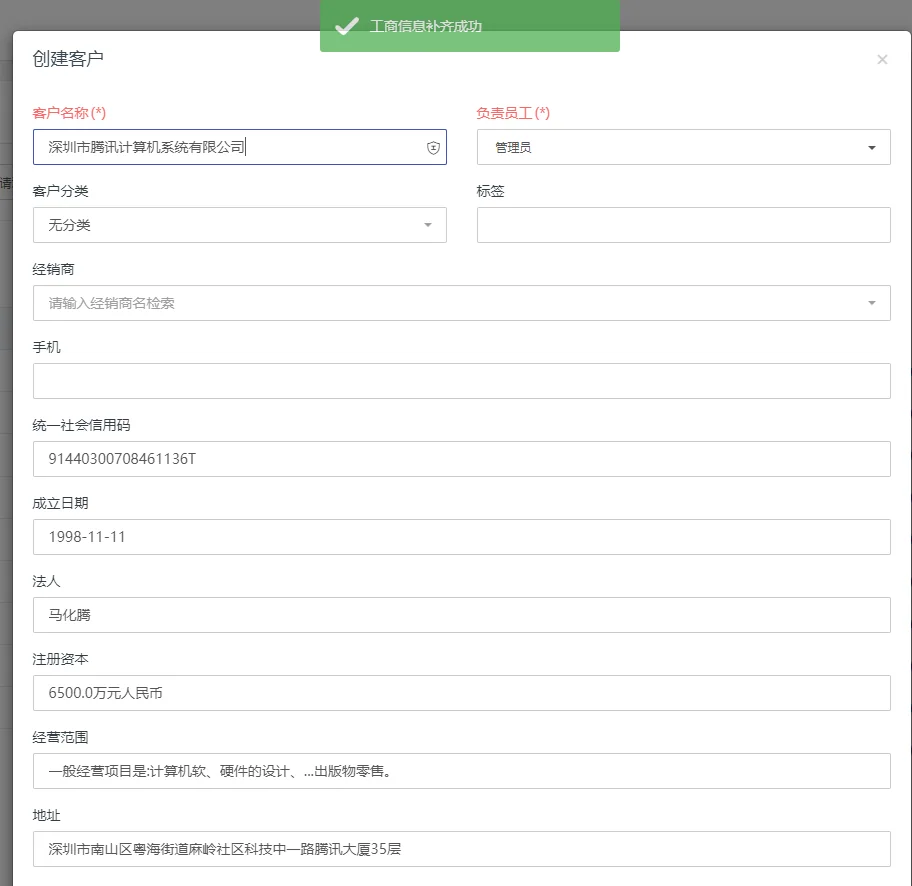Viewport: 912px width, 886px height.
Task: Click the 经销商 label
Action: click(54, 269)
